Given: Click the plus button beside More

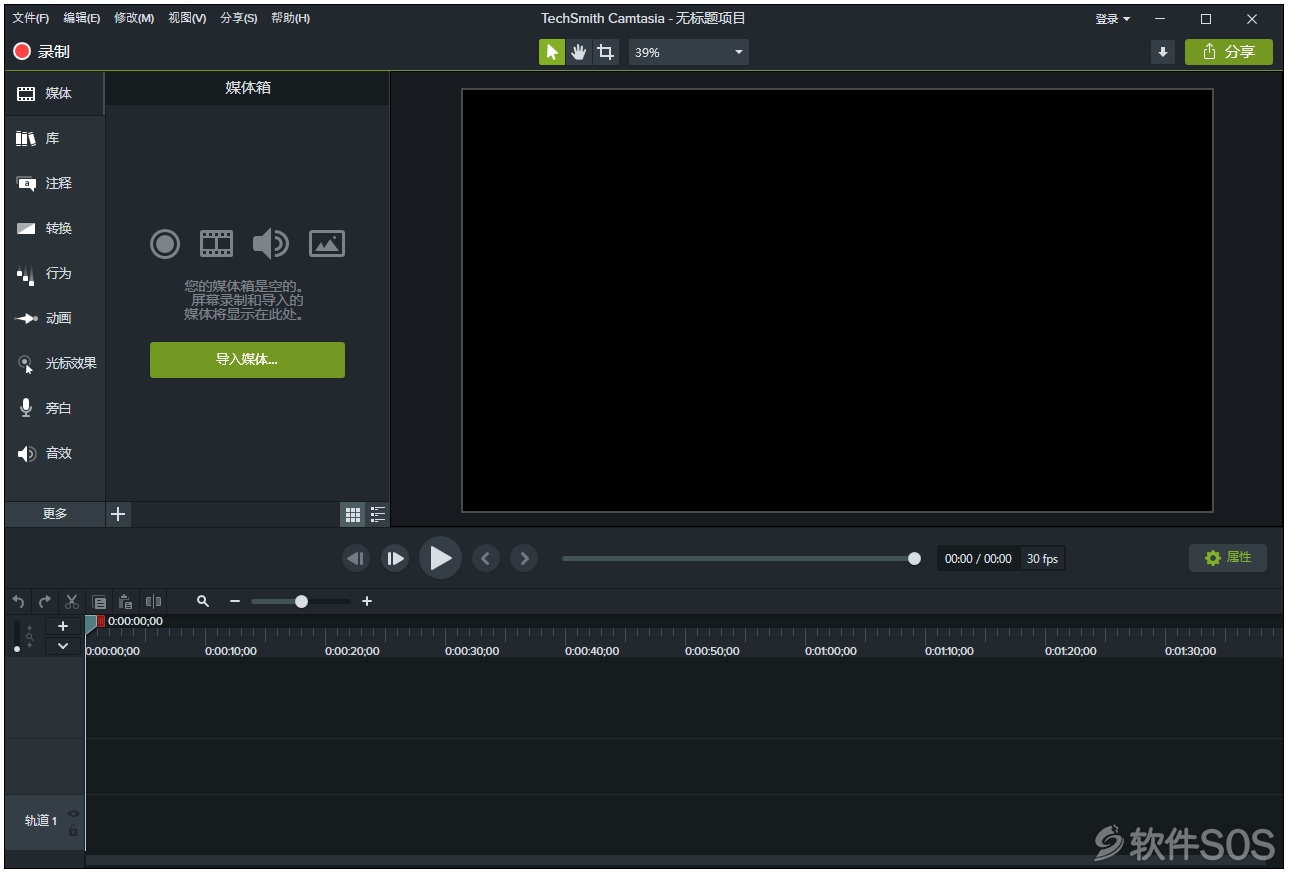Looking at the screenshot, I should (x=118, y=514).
